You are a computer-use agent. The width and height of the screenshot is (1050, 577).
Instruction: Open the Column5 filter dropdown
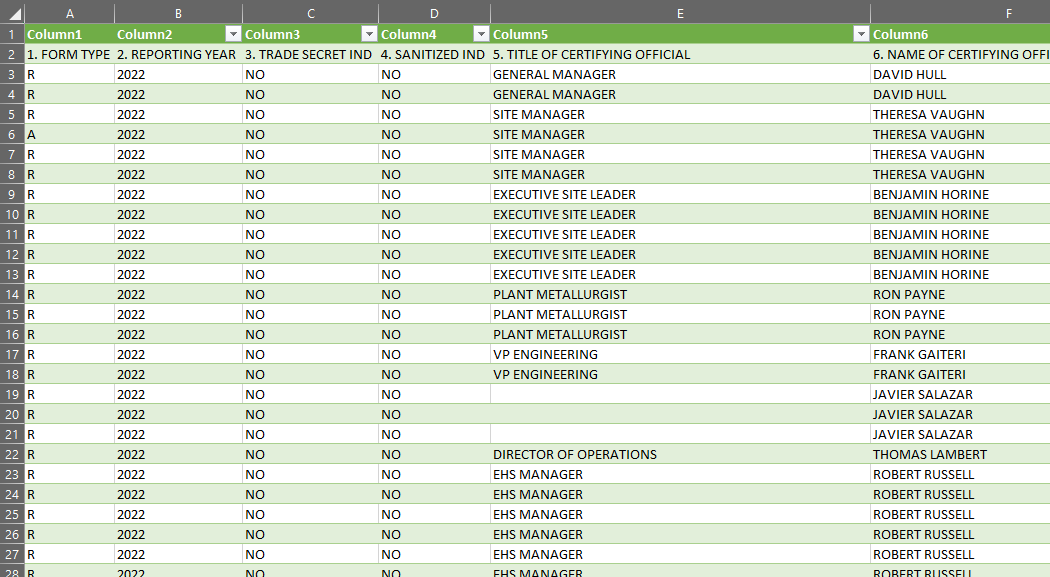pos(860,33)
